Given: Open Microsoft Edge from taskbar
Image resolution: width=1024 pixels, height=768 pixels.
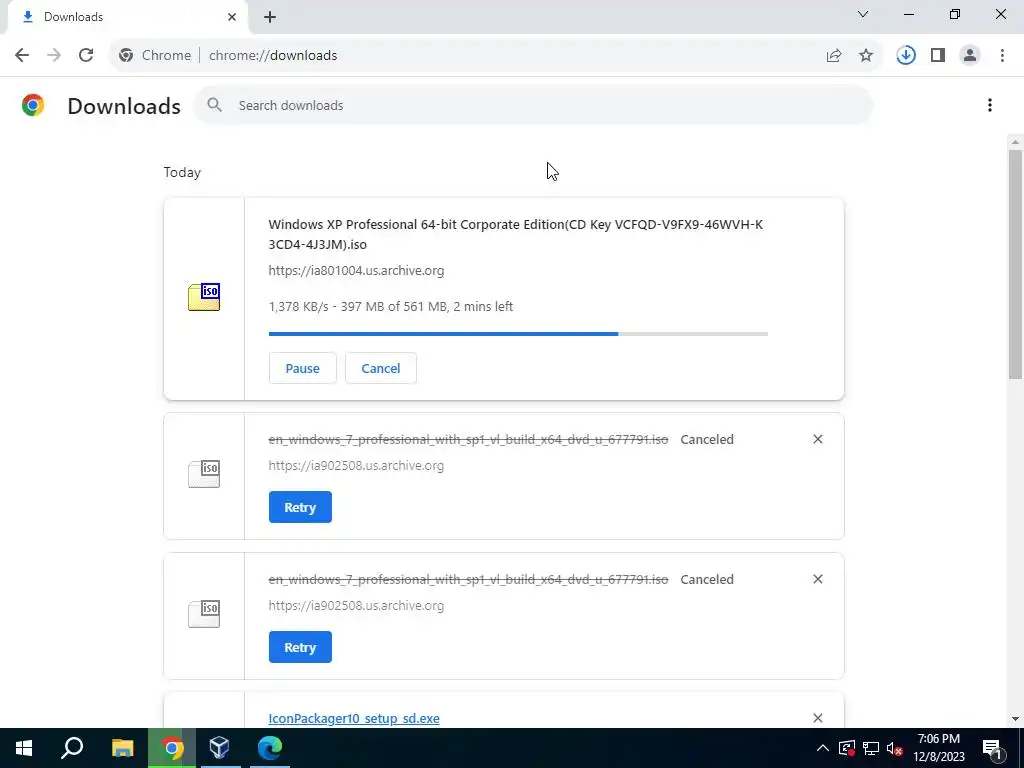Looking at the screenshot, I should [x=269, y=748].
